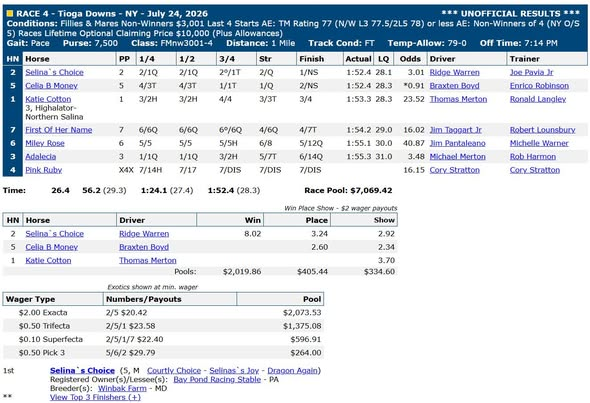Screen dimensions: 590x403
Task: Expand View Top 3 Finishers
Action: pyautogui.click(x=95, y=397)
